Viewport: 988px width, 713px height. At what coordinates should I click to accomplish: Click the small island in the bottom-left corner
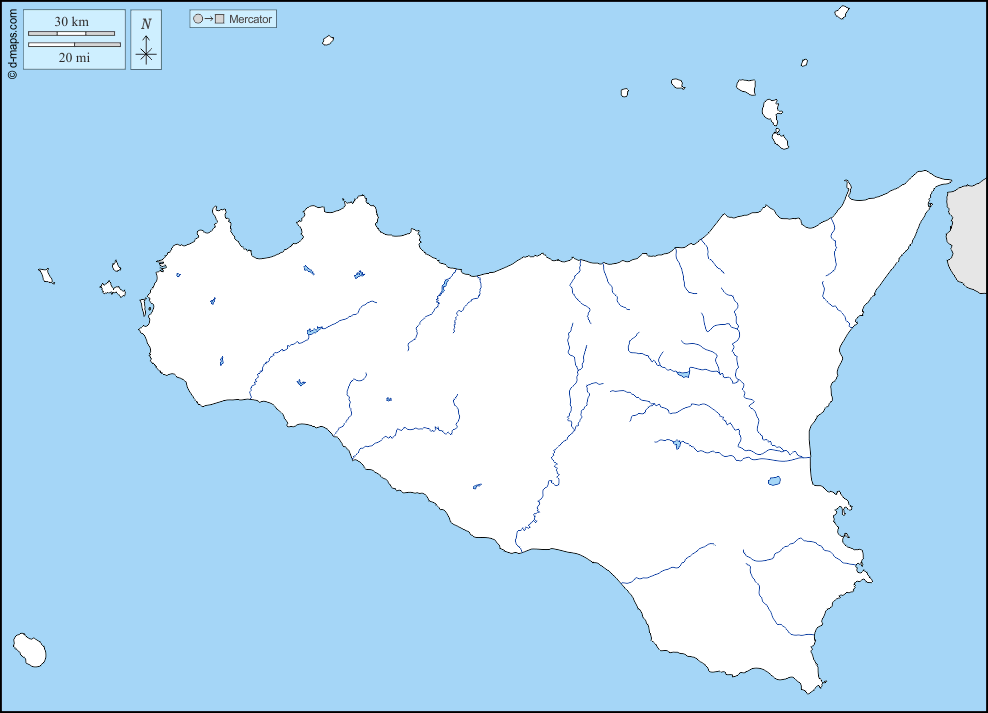30,650
